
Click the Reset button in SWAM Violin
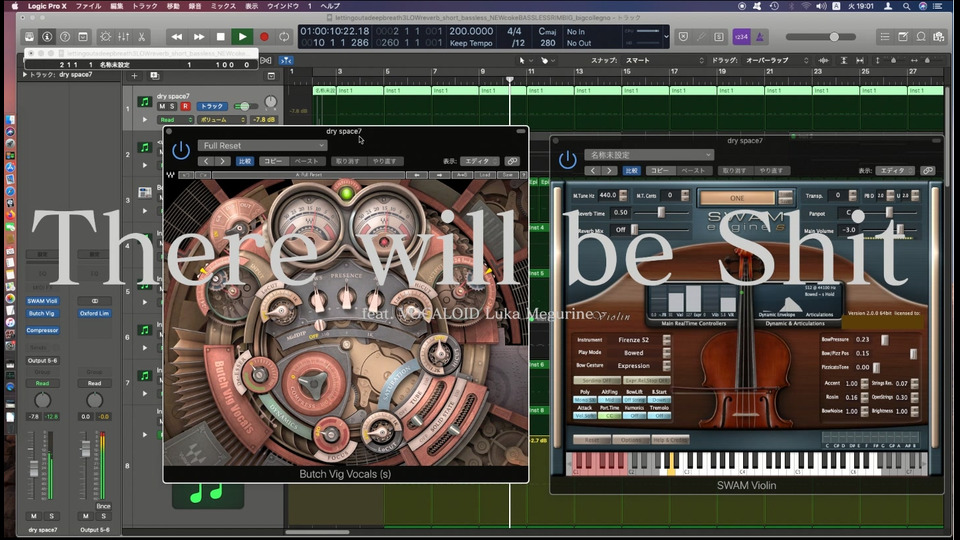[592, 440]
